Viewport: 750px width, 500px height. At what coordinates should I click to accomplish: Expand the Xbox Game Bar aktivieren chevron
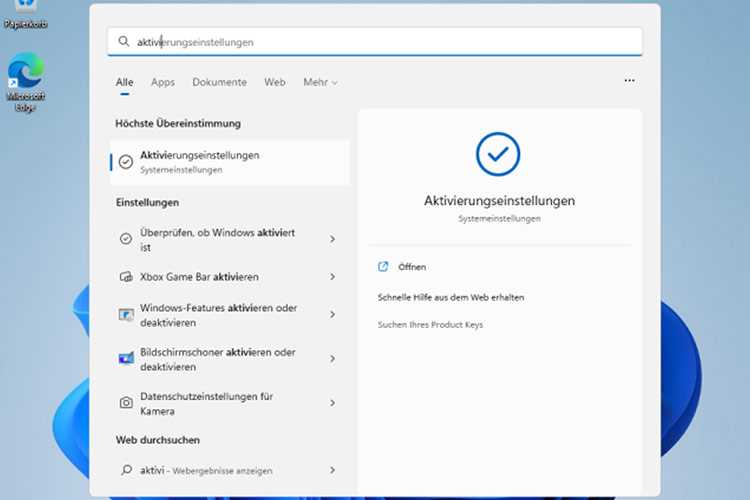click(x=332, y=277)
